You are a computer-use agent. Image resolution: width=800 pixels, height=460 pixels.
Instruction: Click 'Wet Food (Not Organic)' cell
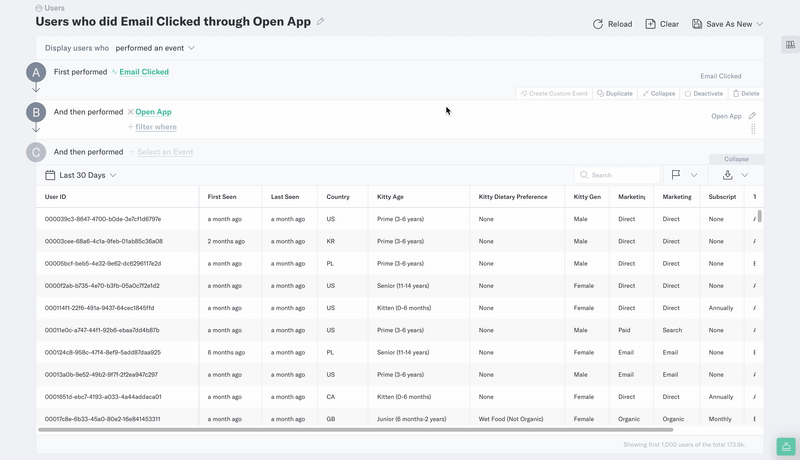coord(511,419)
